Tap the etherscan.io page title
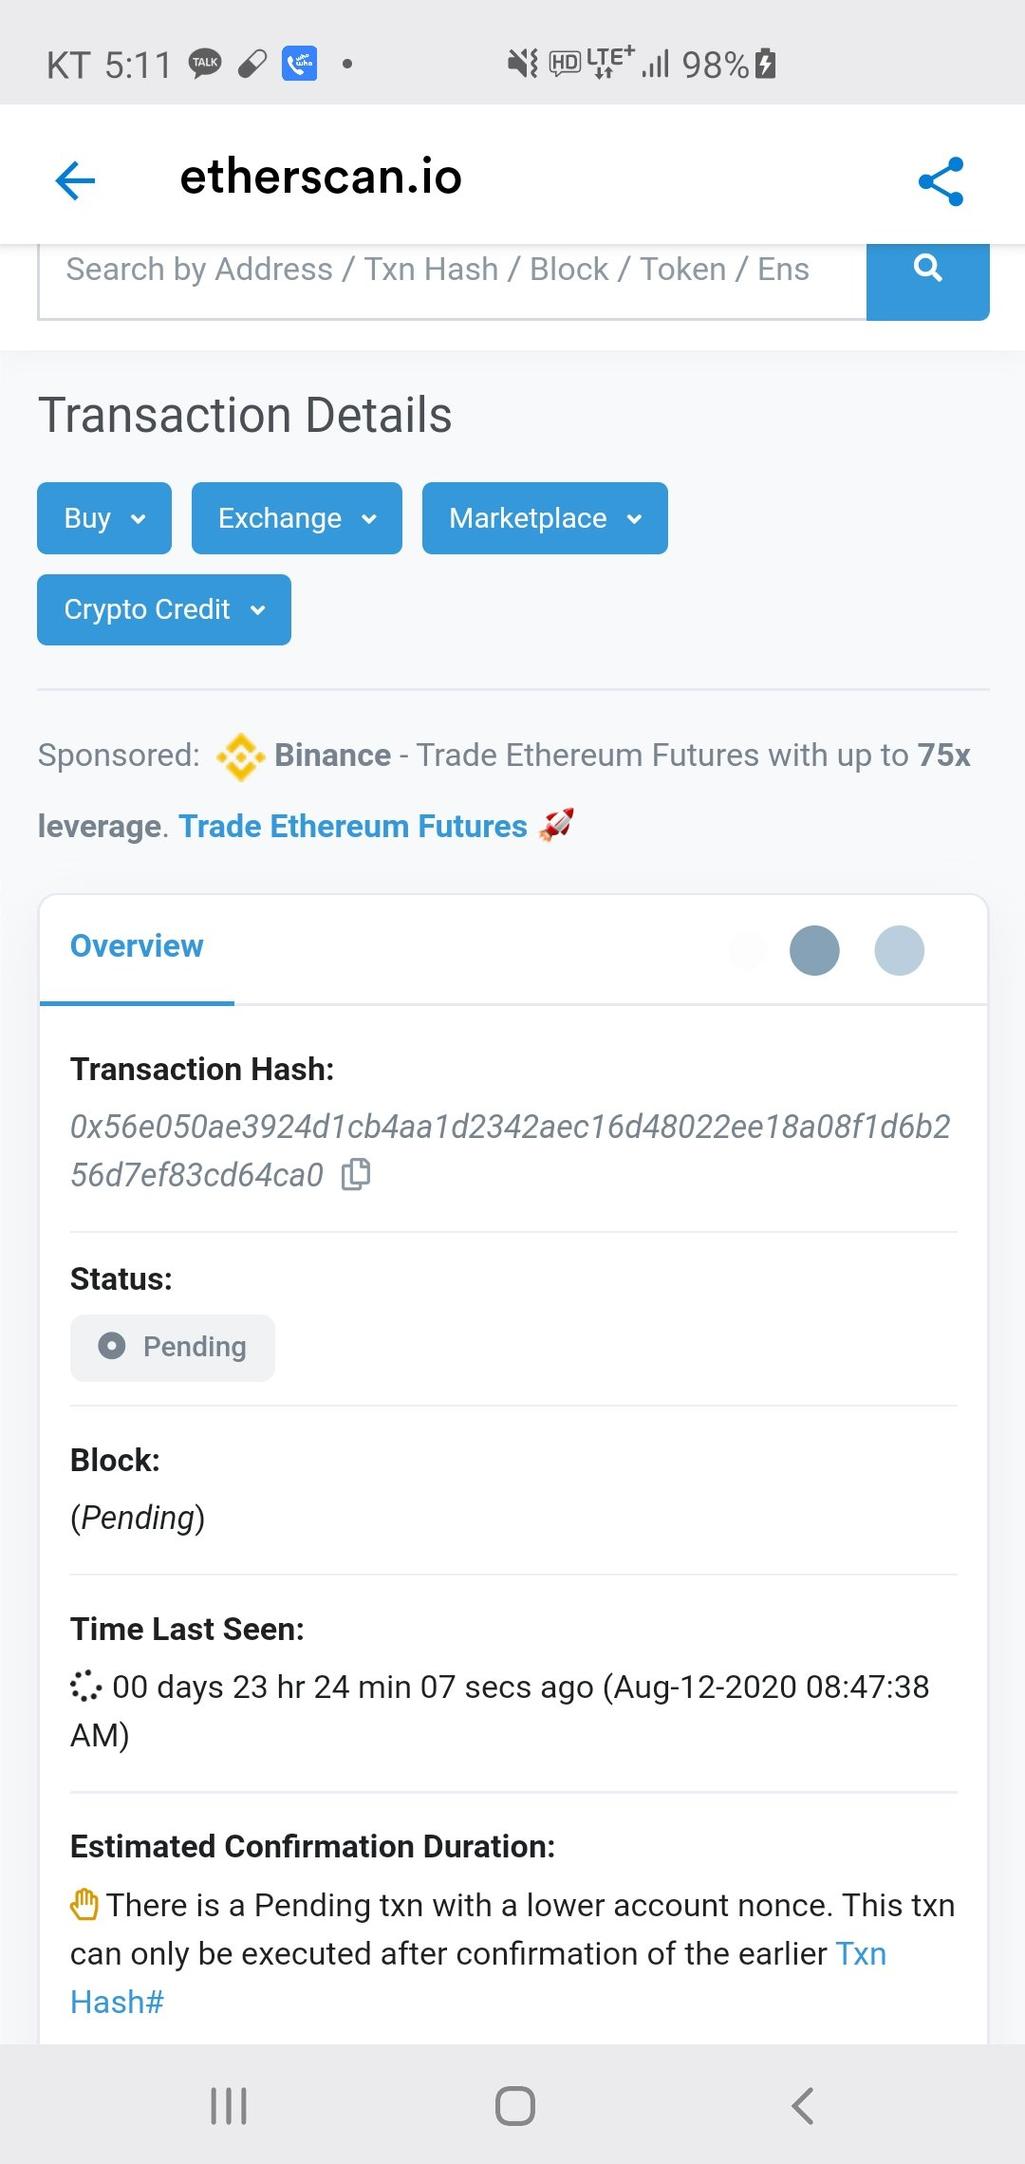This screenshot has width=1025, height=2164. [321, 177]
